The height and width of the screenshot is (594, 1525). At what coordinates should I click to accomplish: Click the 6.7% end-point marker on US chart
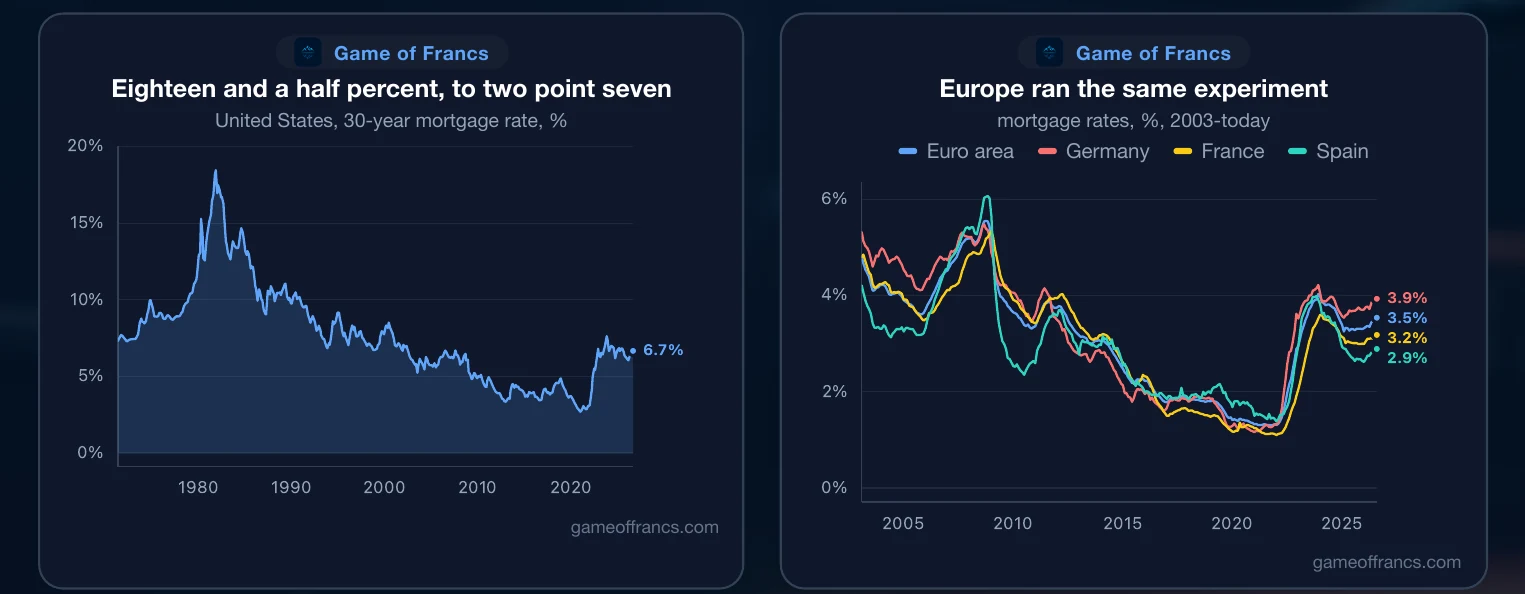pos(633,350)
